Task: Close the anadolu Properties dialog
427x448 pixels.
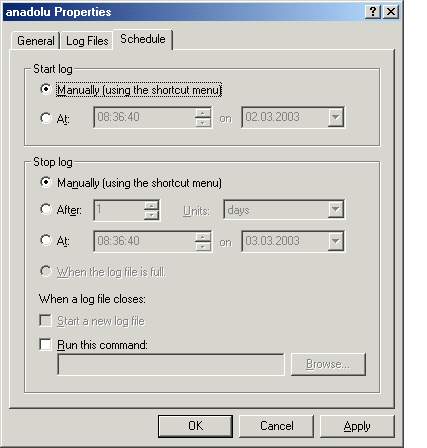Action: point(391,12)
